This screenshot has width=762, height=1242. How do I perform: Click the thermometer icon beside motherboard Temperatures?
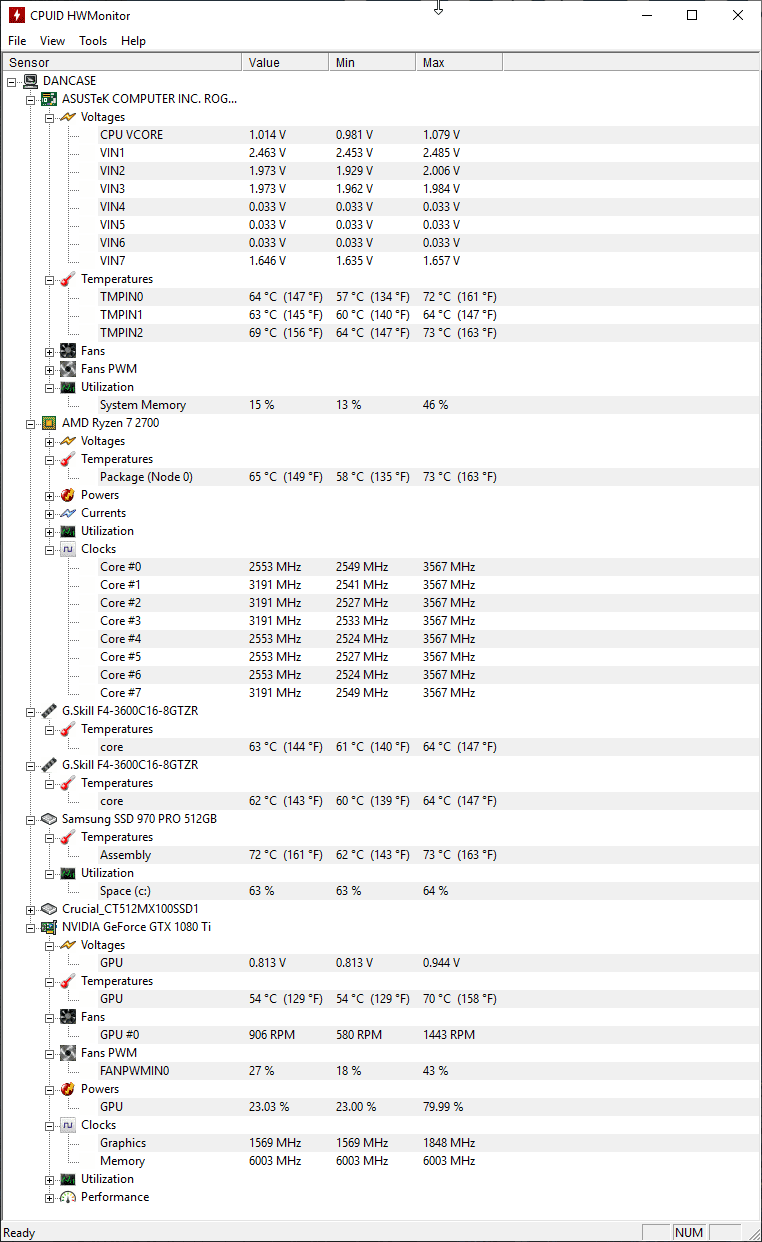68,279
